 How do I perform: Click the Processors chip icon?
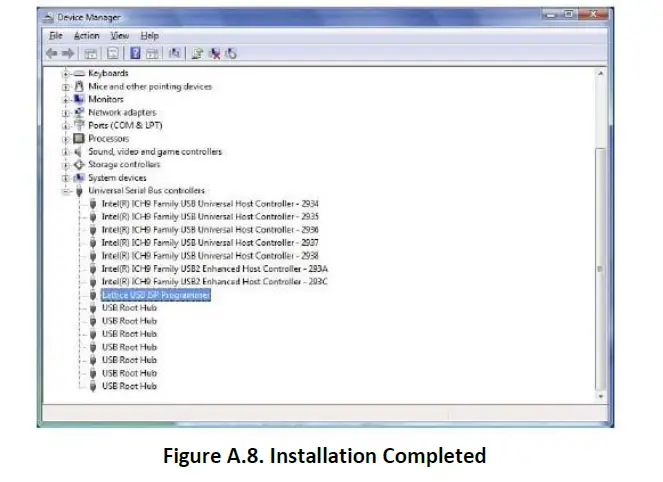point(79,138)
